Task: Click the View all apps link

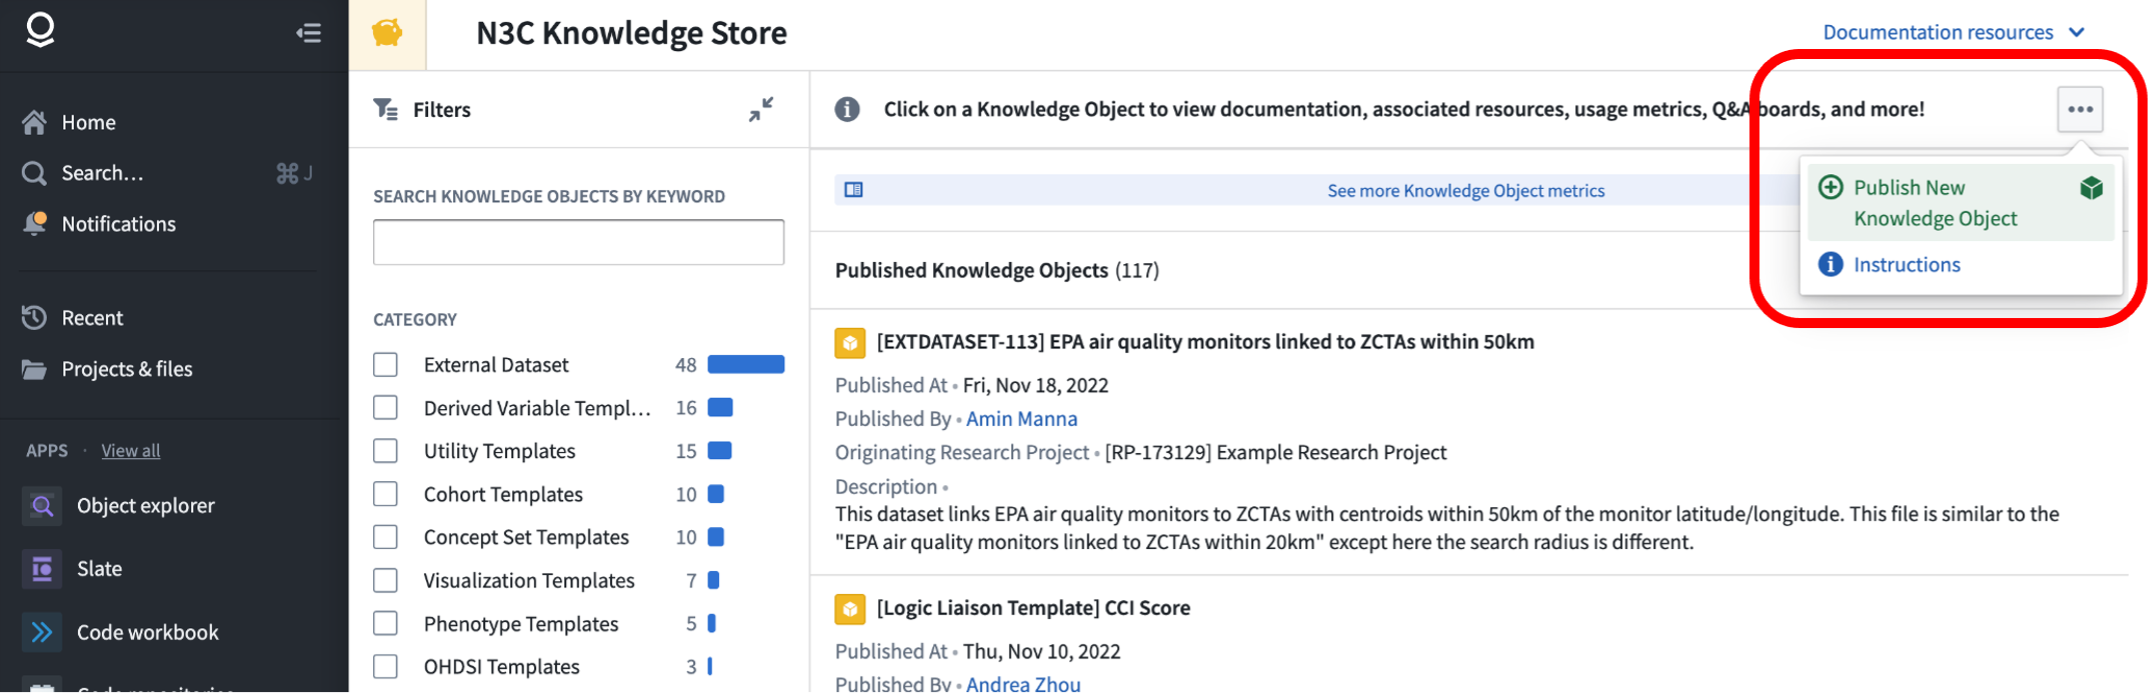Action: tap(130, 450)
